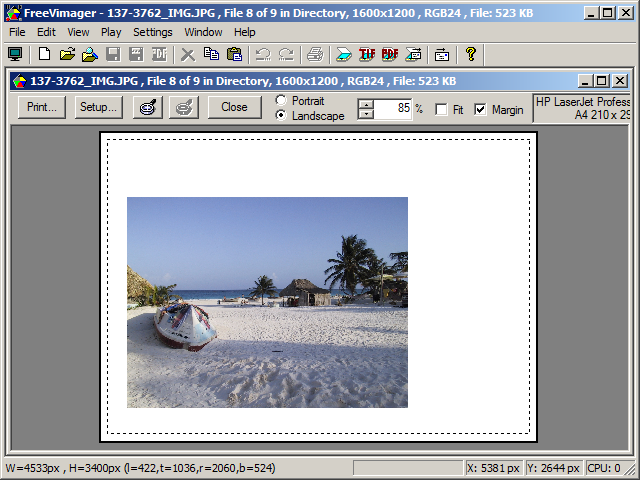
Task: Select the Landscape orientation option
Action: tap(281, 116)
